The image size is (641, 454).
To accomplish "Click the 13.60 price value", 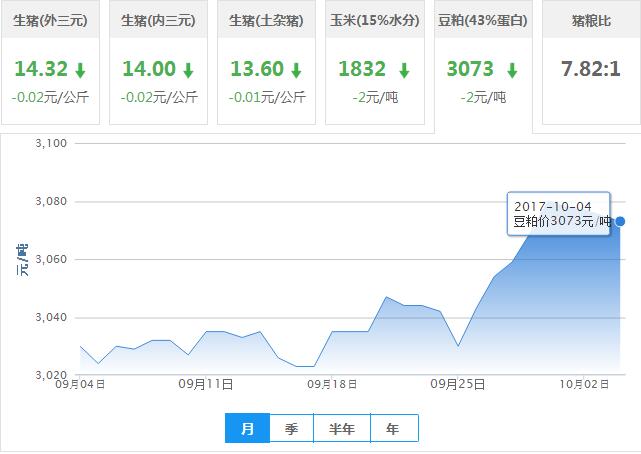I will [257, 69].
